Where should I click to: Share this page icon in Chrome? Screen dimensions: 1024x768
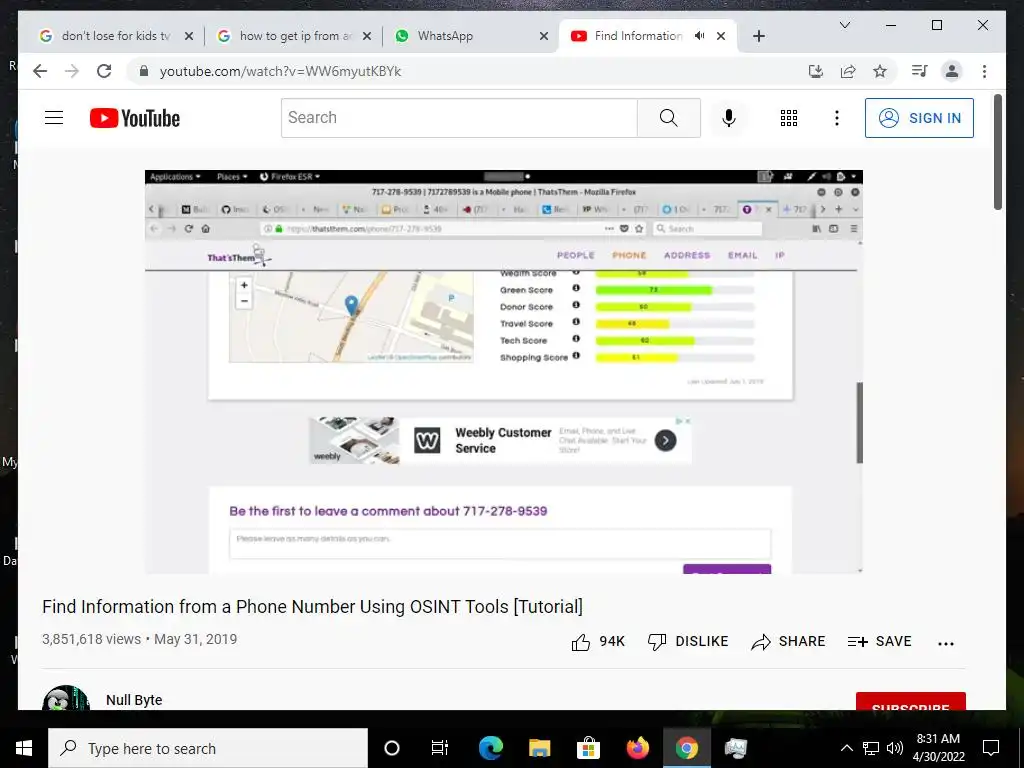tap(848, 71)
